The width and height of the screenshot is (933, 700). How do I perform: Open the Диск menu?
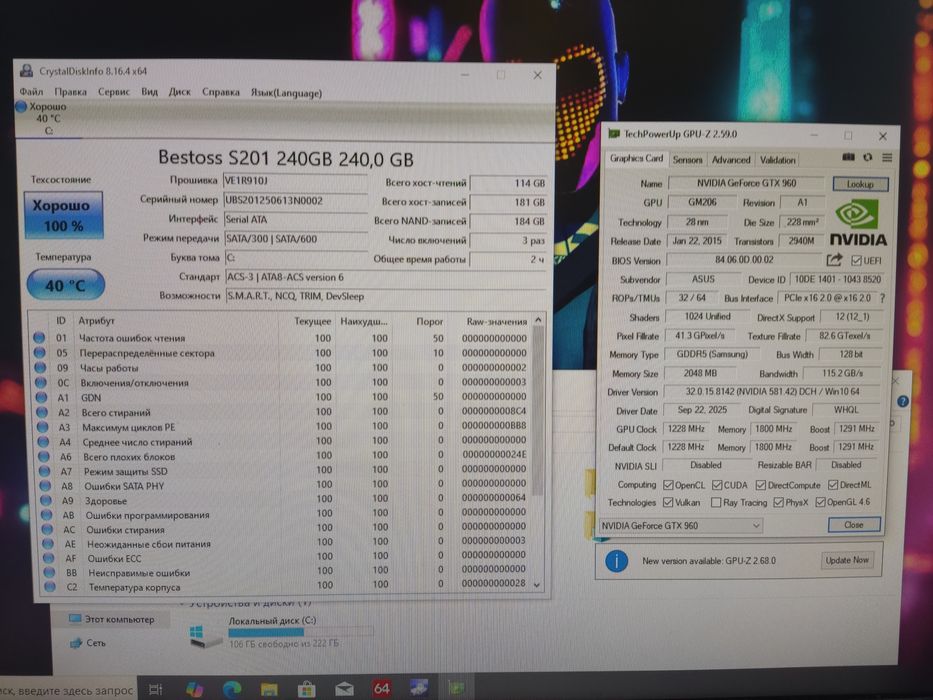click(x=180, y=92)
